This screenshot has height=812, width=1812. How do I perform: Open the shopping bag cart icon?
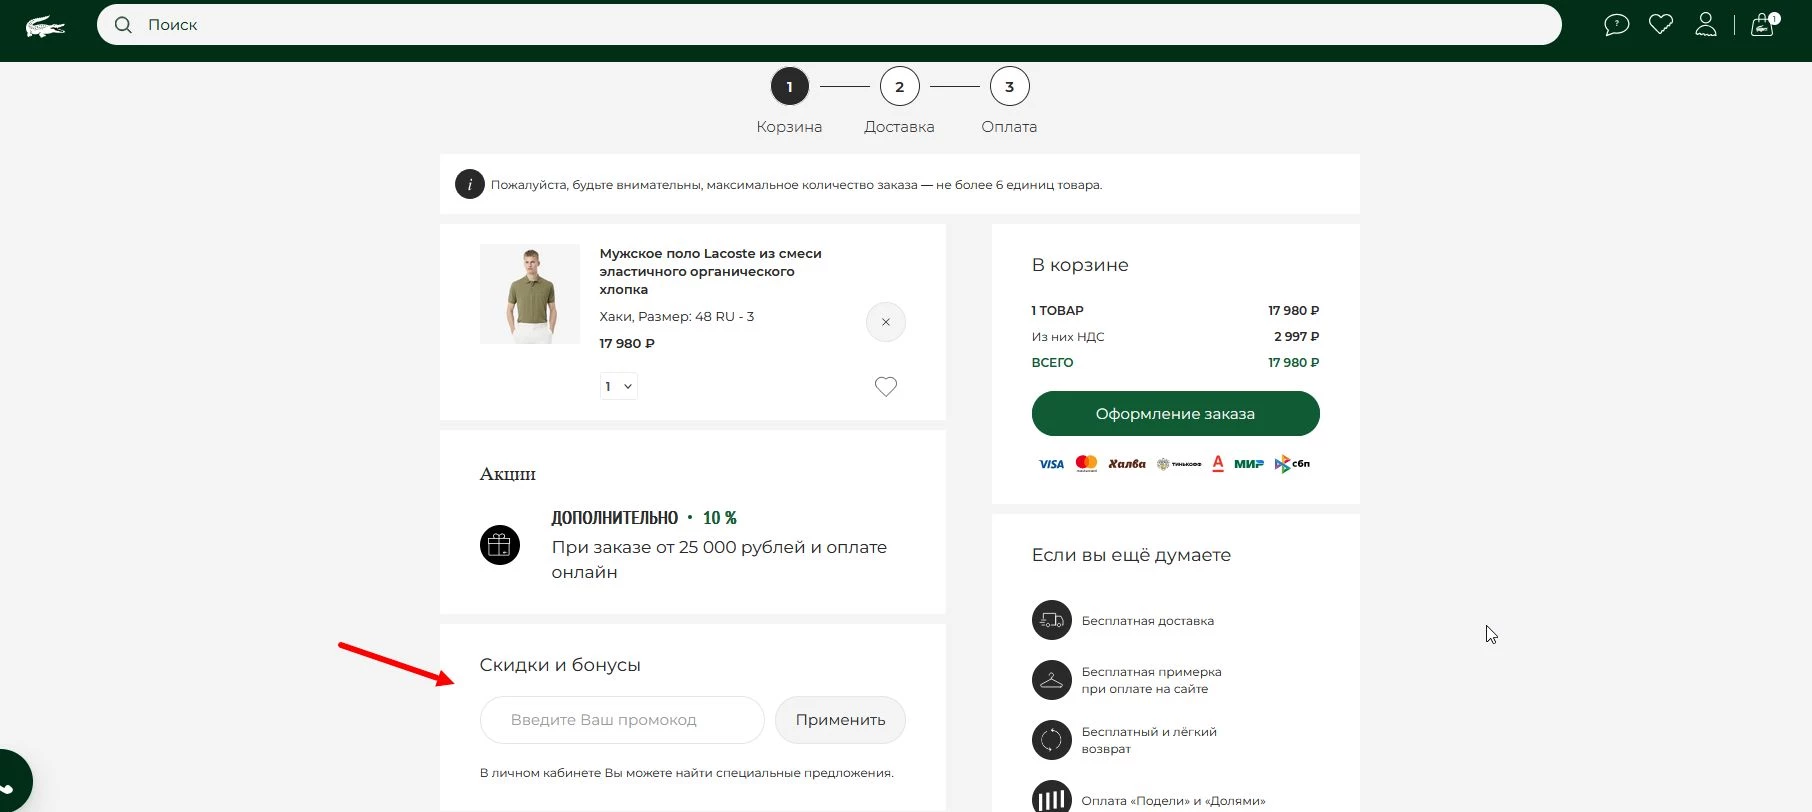tap(1763, 25)
